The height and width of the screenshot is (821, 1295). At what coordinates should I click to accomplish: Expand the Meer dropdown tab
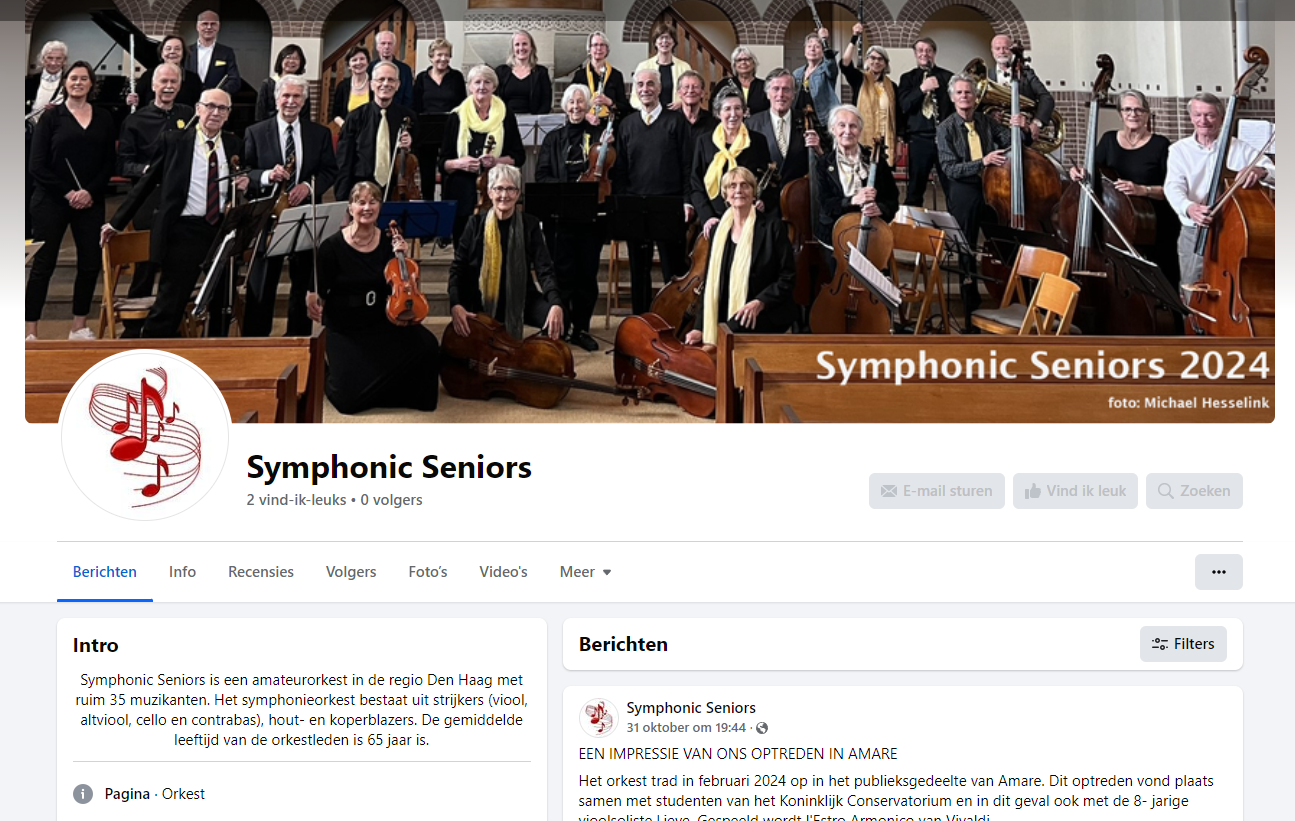[586, 572]
